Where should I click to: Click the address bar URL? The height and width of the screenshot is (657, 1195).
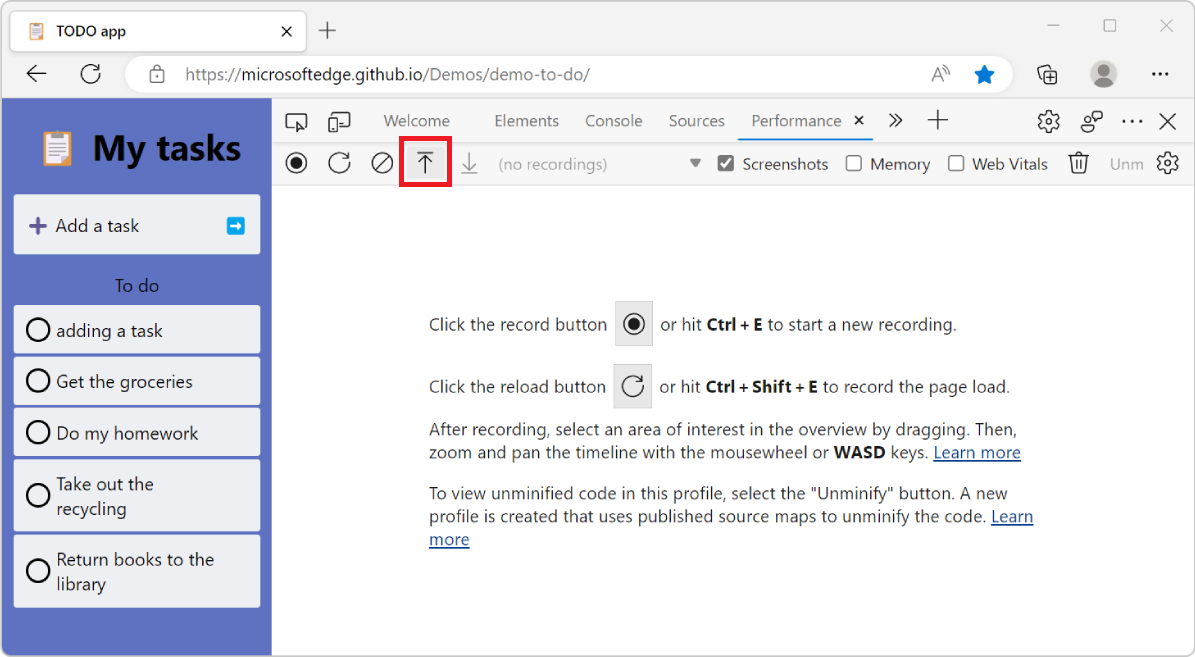click(387, 74)
